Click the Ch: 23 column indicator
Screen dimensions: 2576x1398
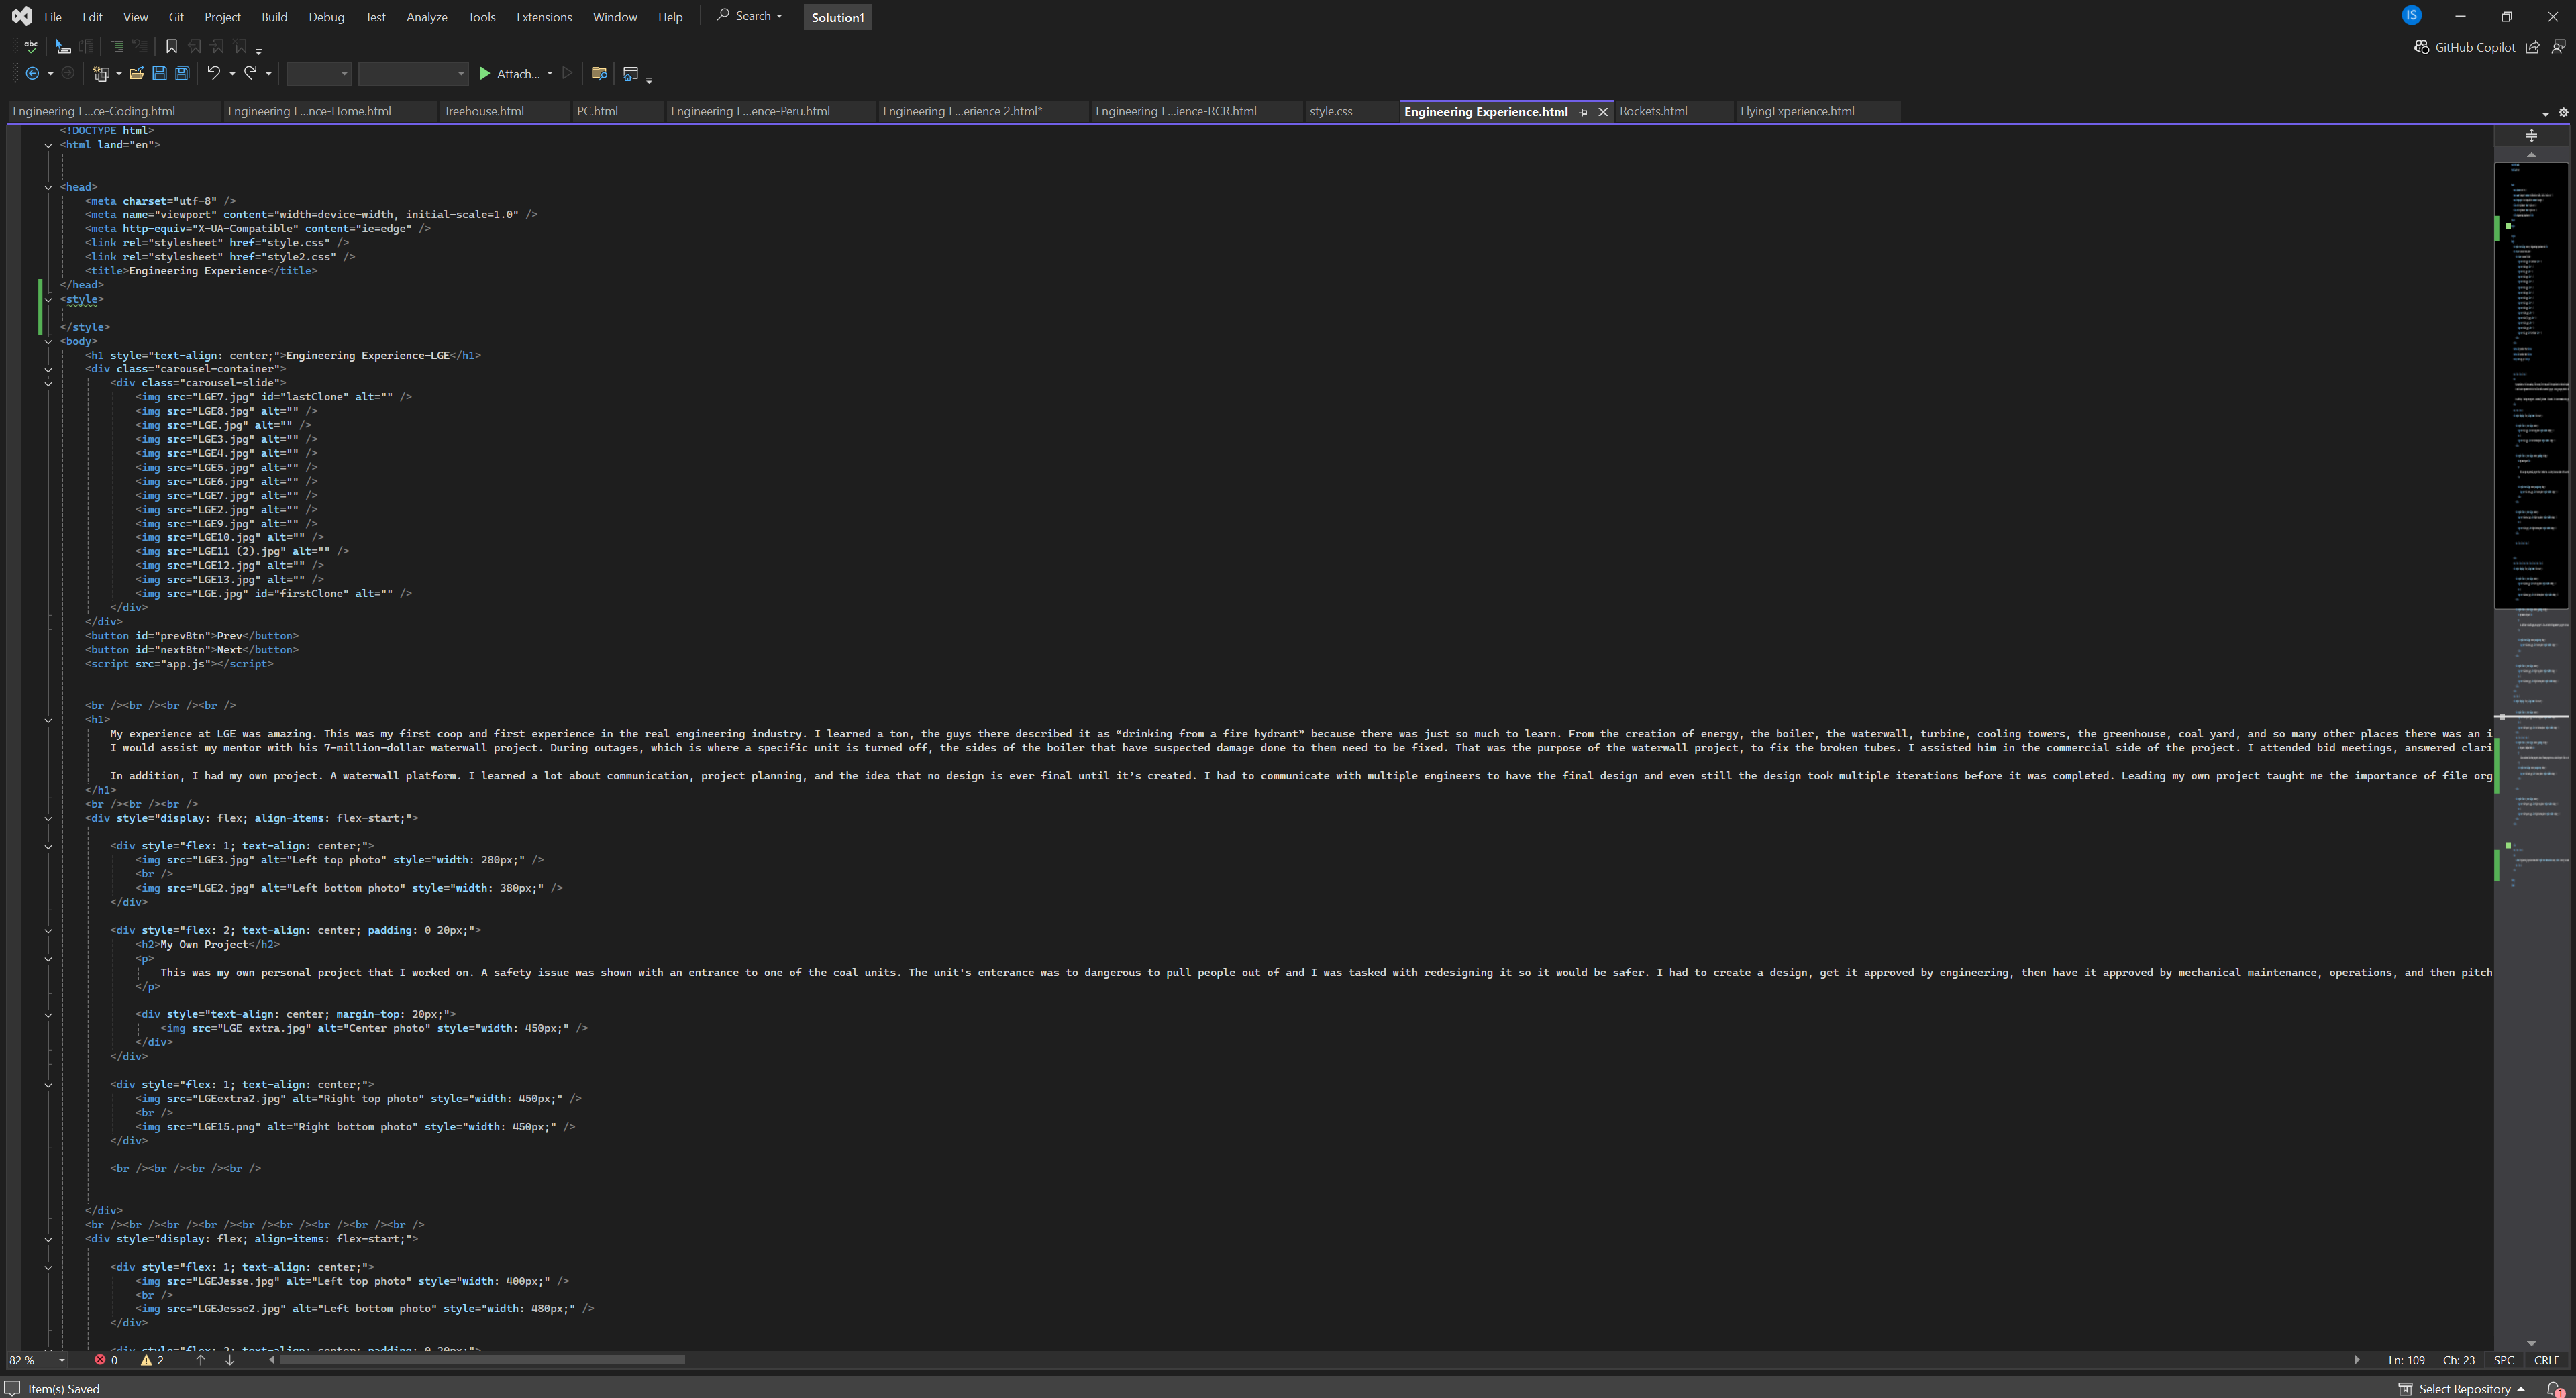[2458, 1360]
